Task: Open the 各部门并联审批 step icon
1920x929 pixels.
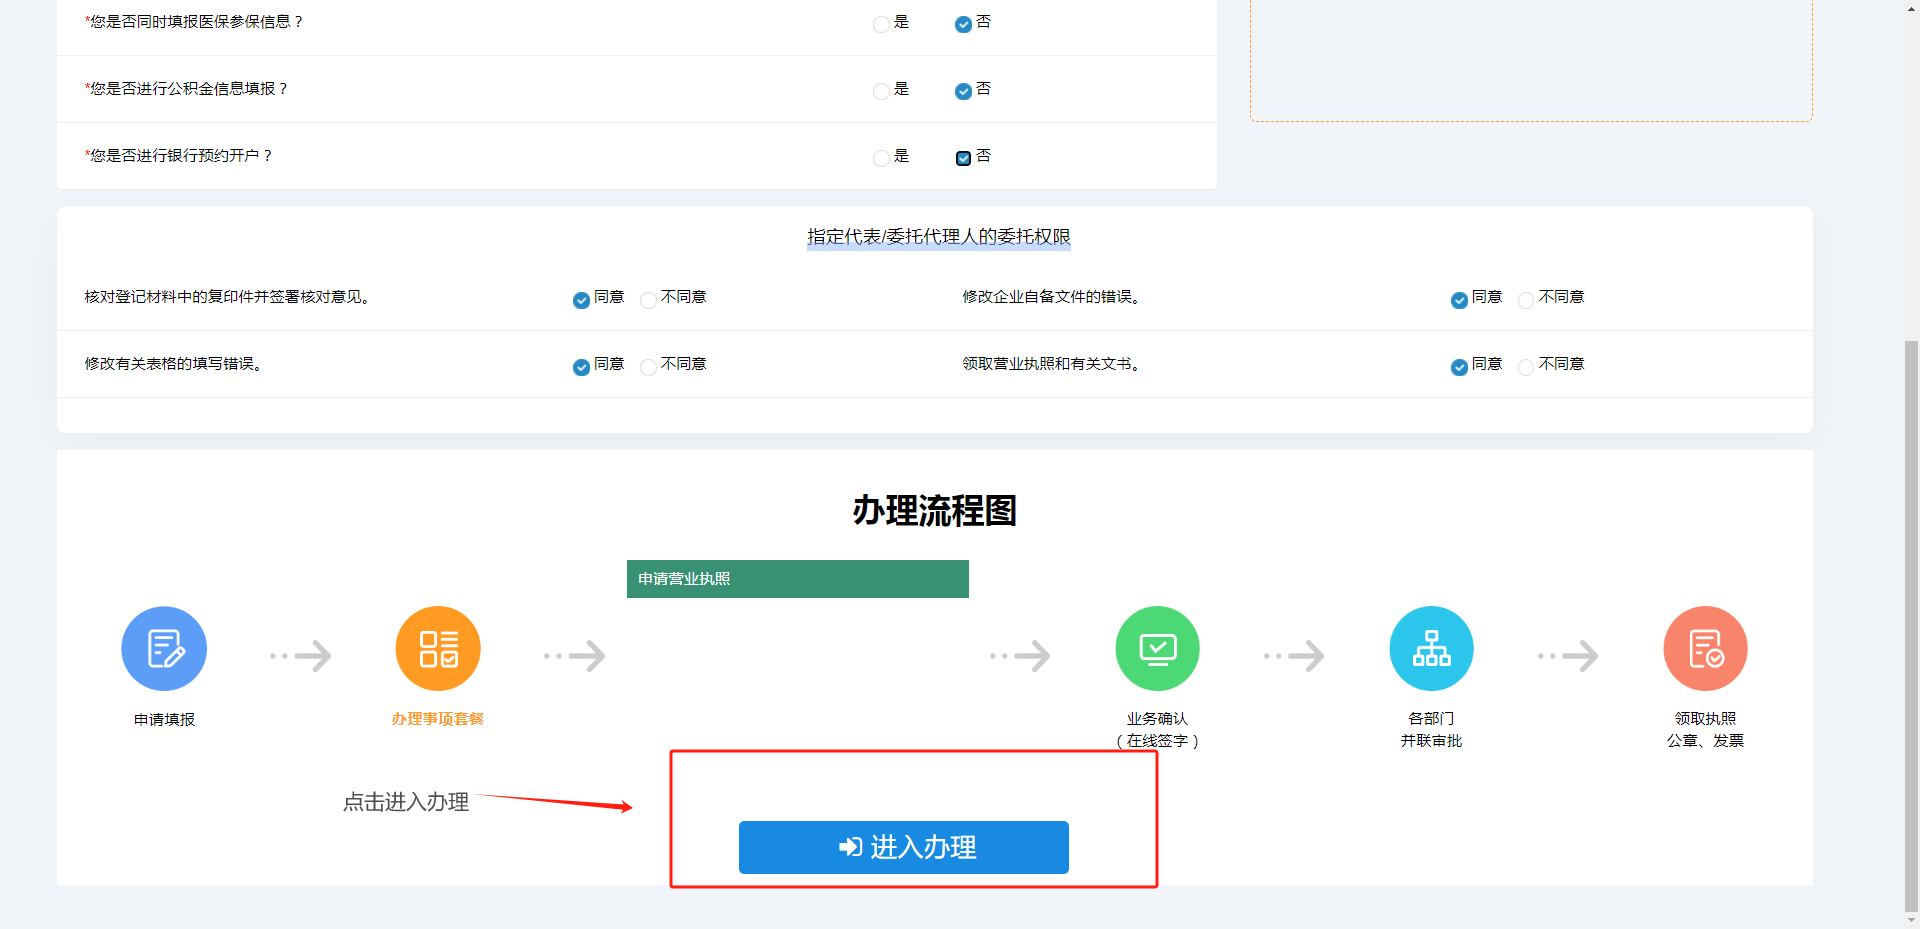Action: pos(1431,648)
